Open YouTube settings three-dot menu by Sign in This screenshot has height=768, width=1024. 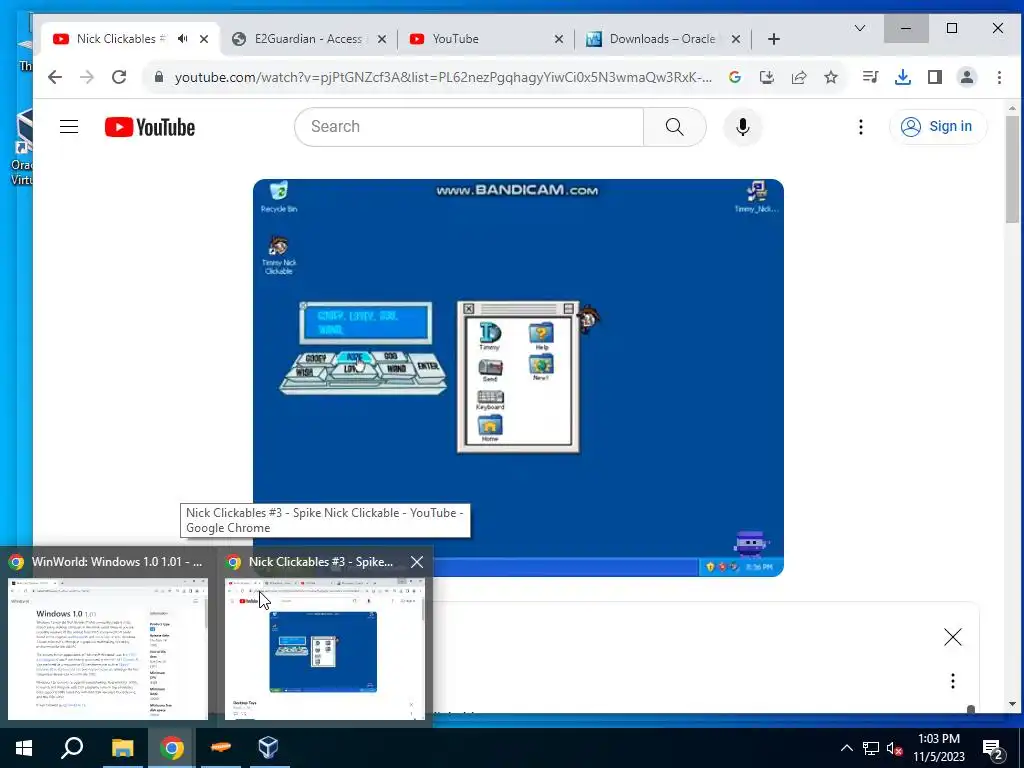pos(861,127)
